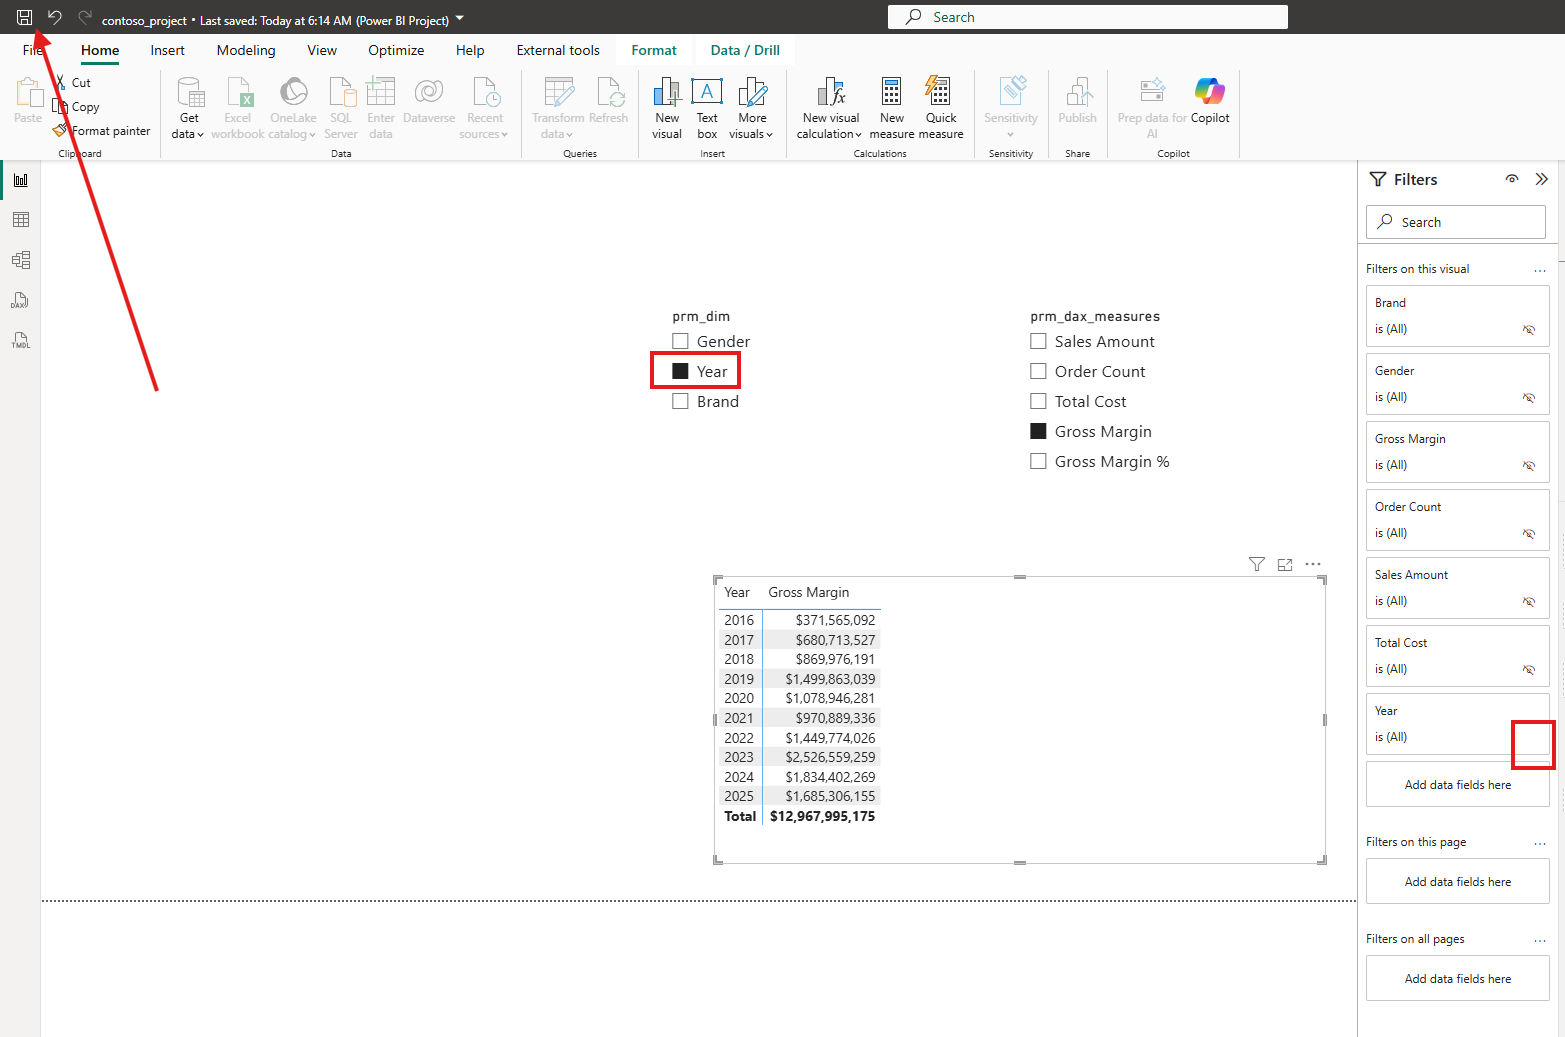Open the Format ribbon tab
The height and width of the screenshot is (1037, 1565).
pos(654,50)
